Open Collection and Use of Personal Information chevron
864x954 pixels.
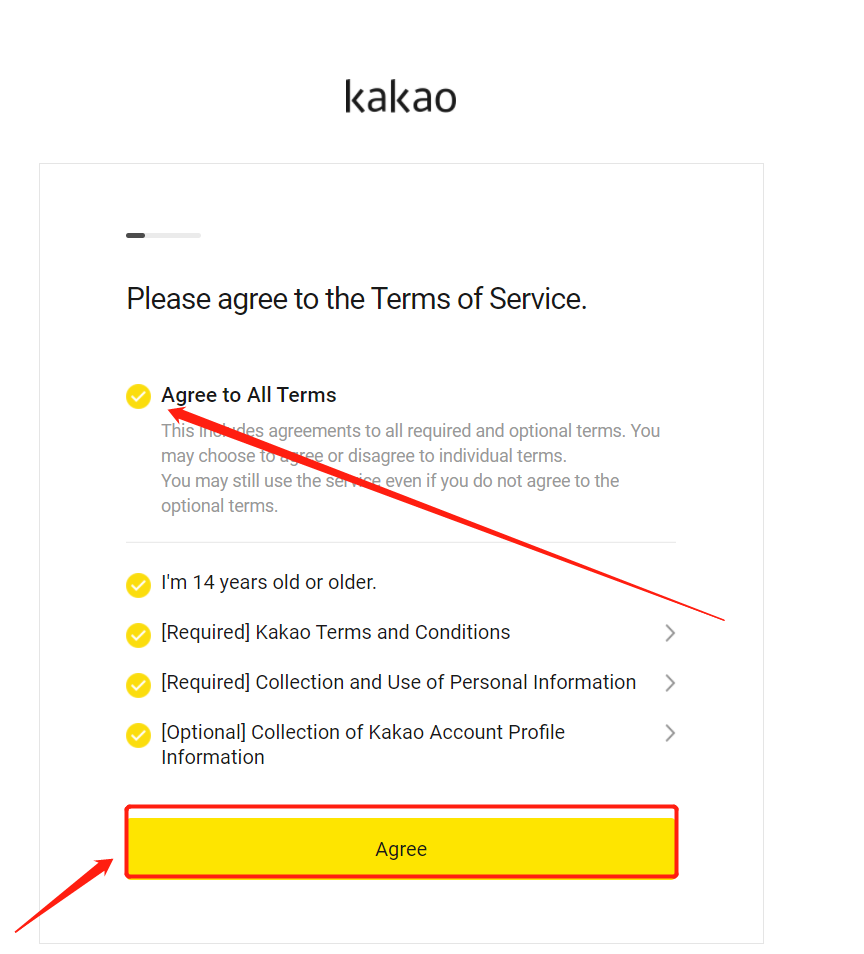[670, 683]
